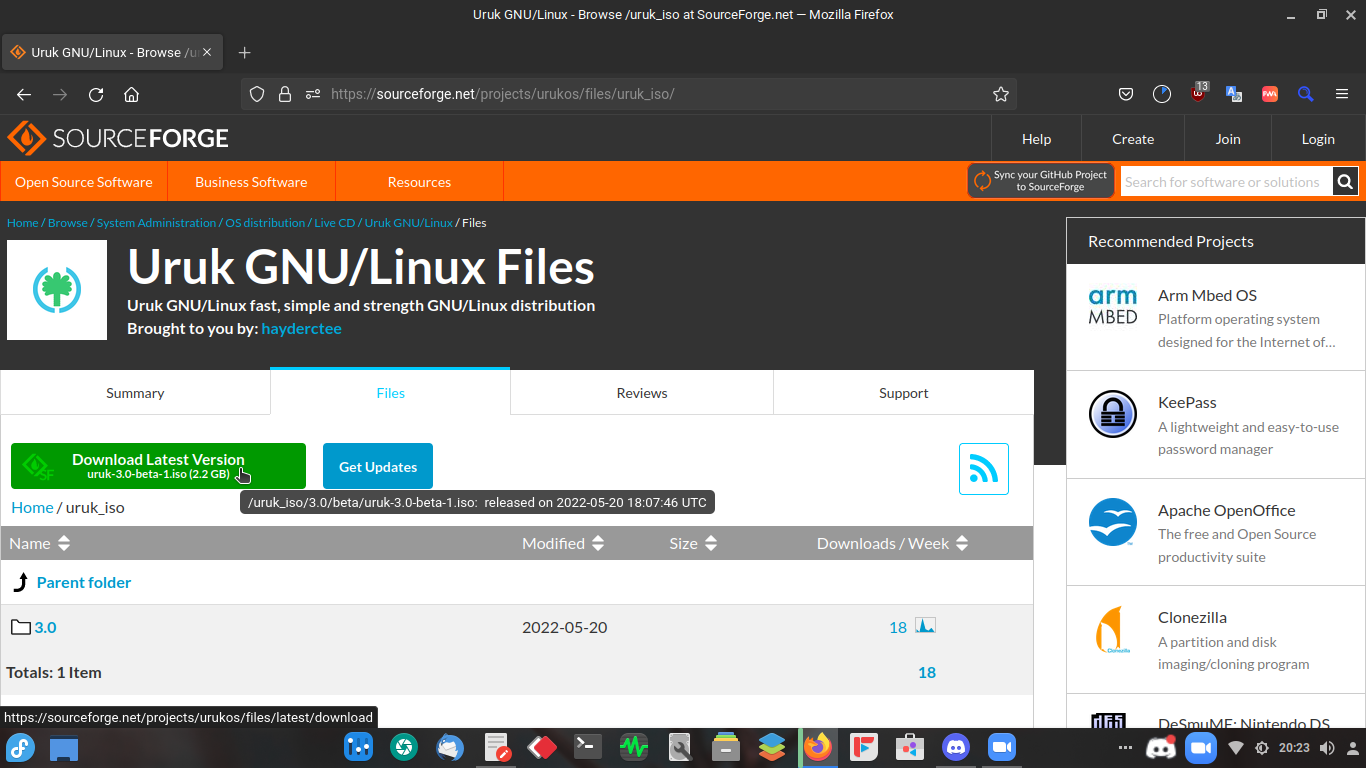Switch to the Support tab
1366x768 pixels.
pyautogui.click(x=904, y=393)
